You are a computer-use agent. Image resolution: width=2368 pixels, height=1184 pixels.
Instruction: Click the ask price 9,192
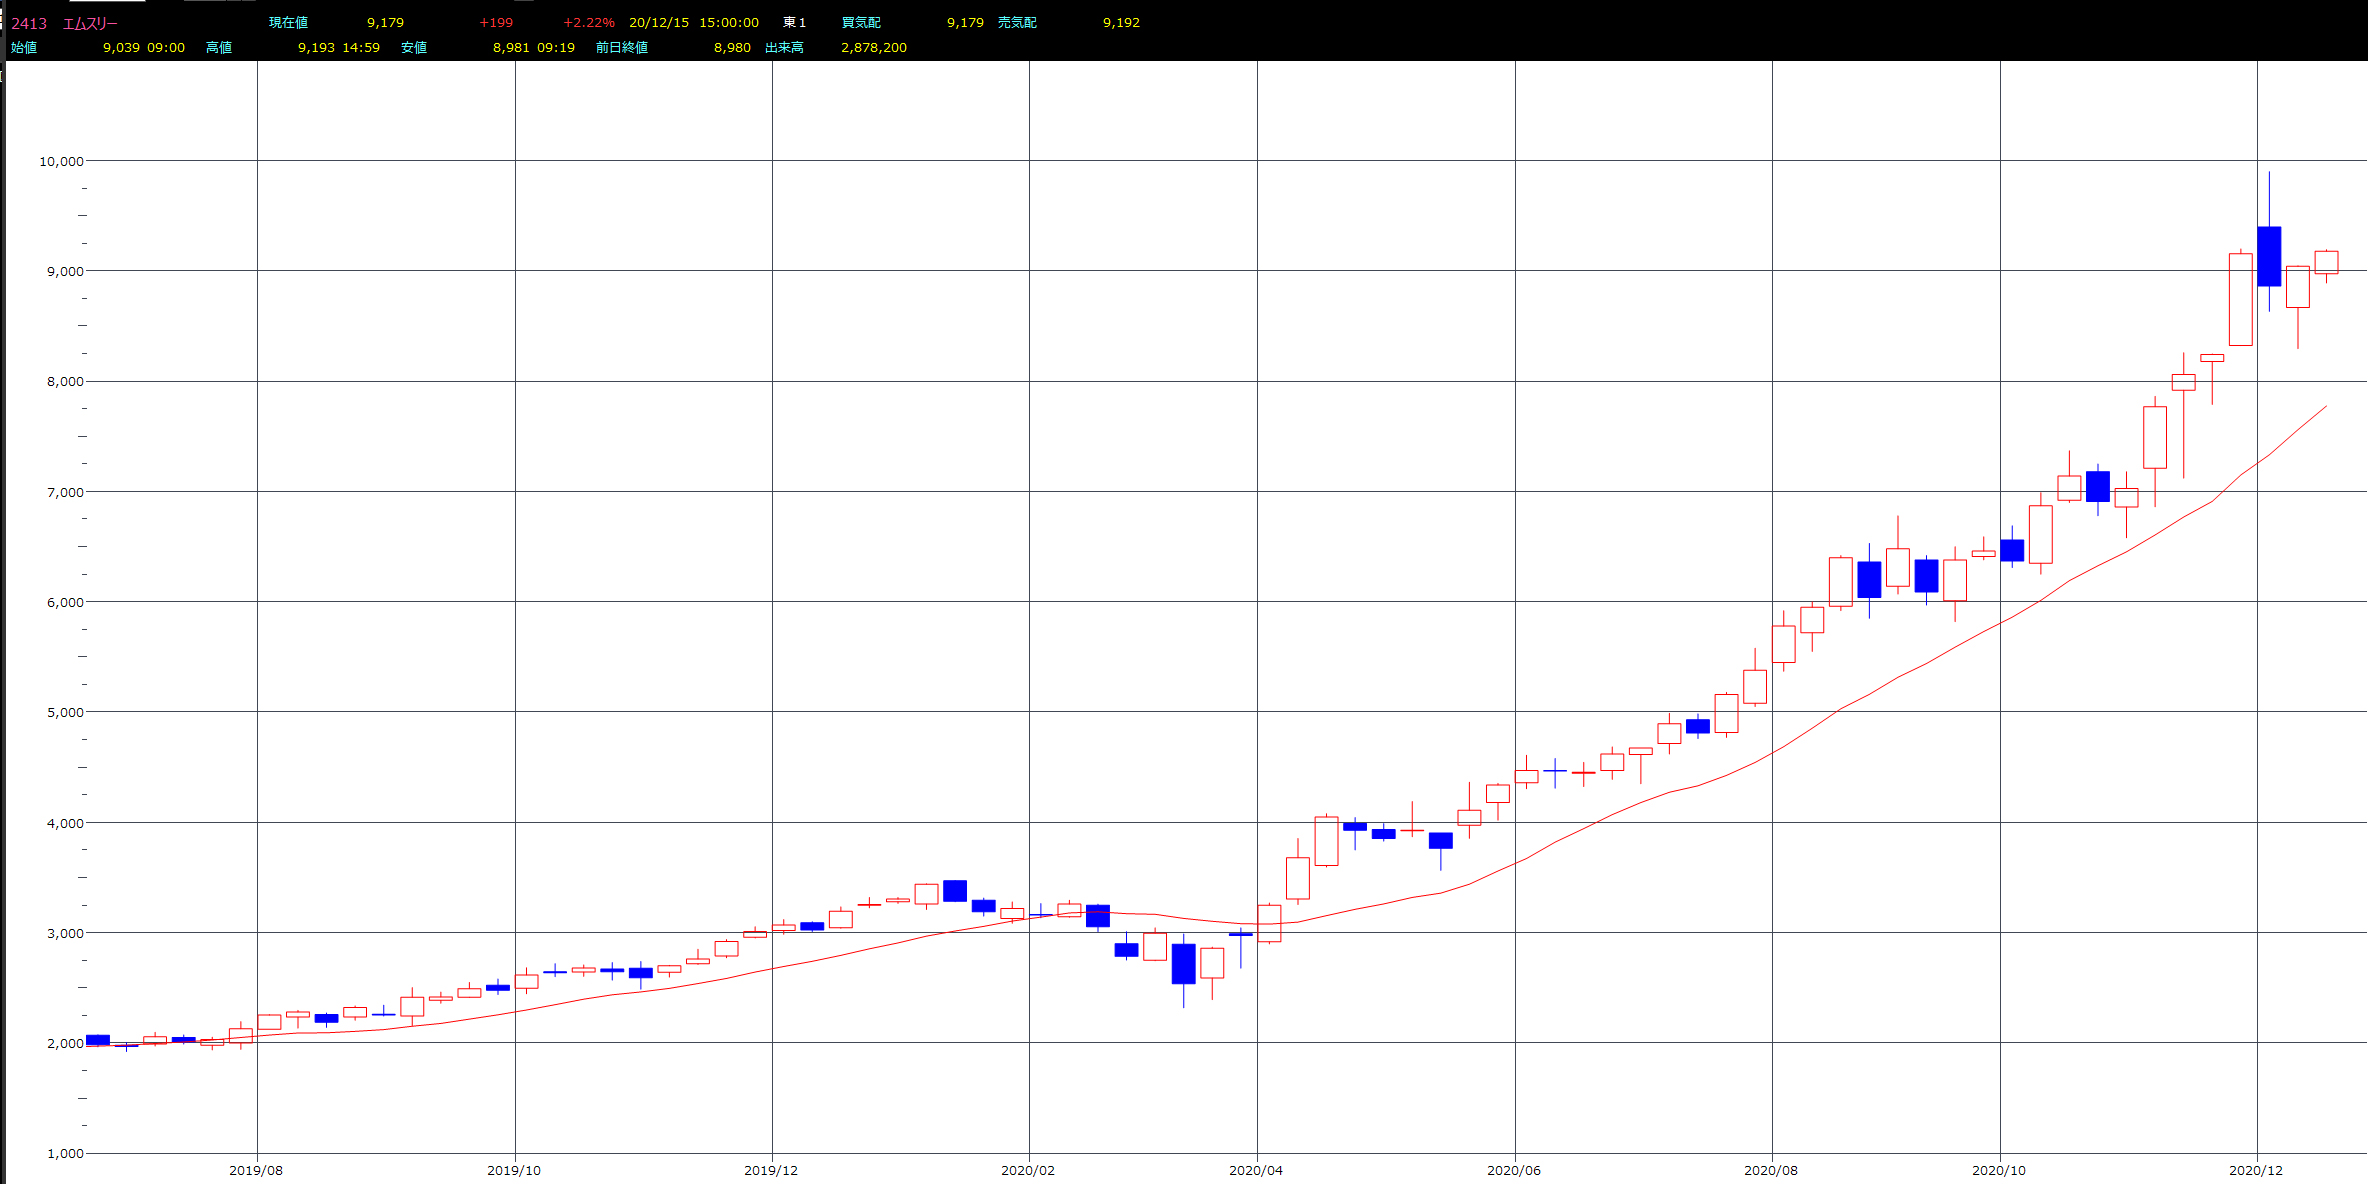pyautogui.click(x=1121, y=22)
